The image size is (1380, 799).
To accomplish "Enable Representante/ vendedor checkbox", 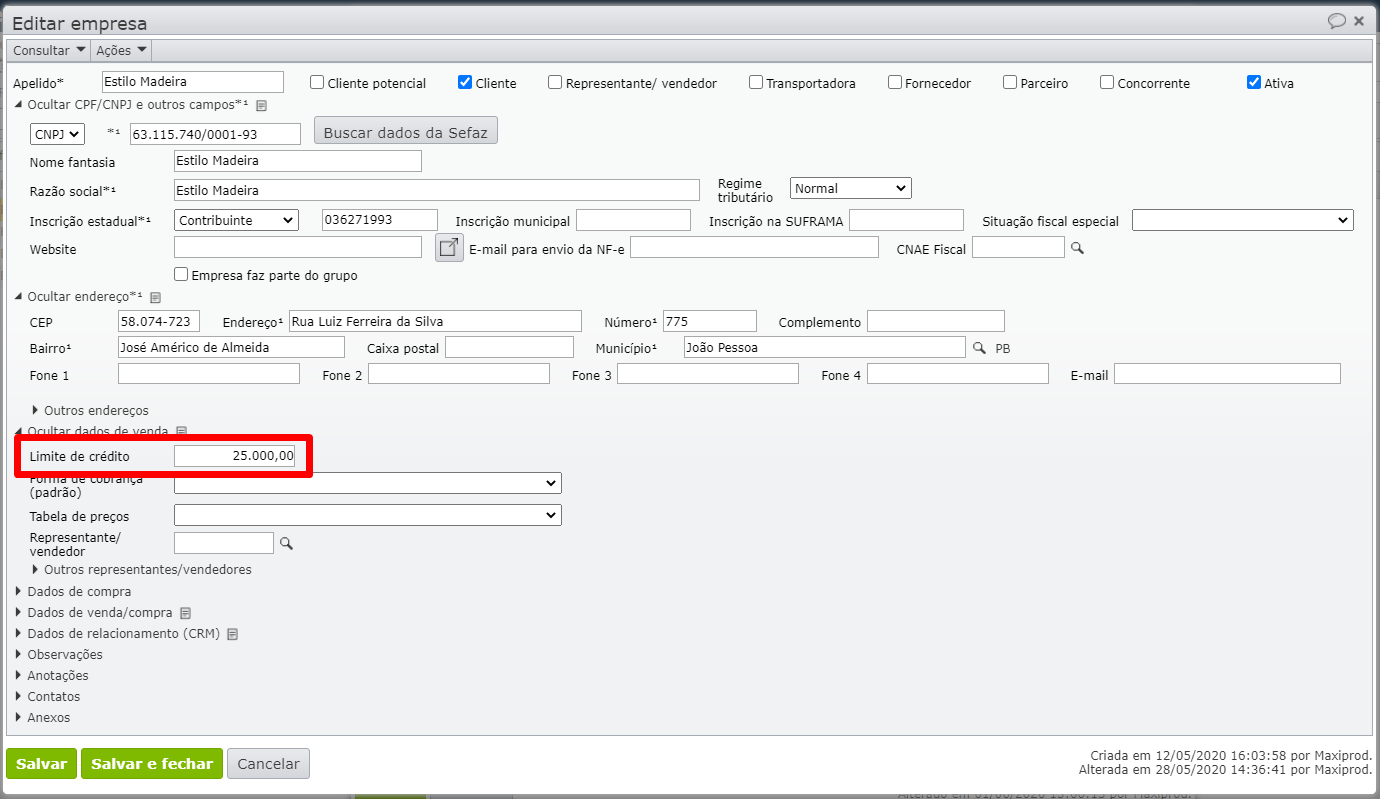I will point(555,83).
